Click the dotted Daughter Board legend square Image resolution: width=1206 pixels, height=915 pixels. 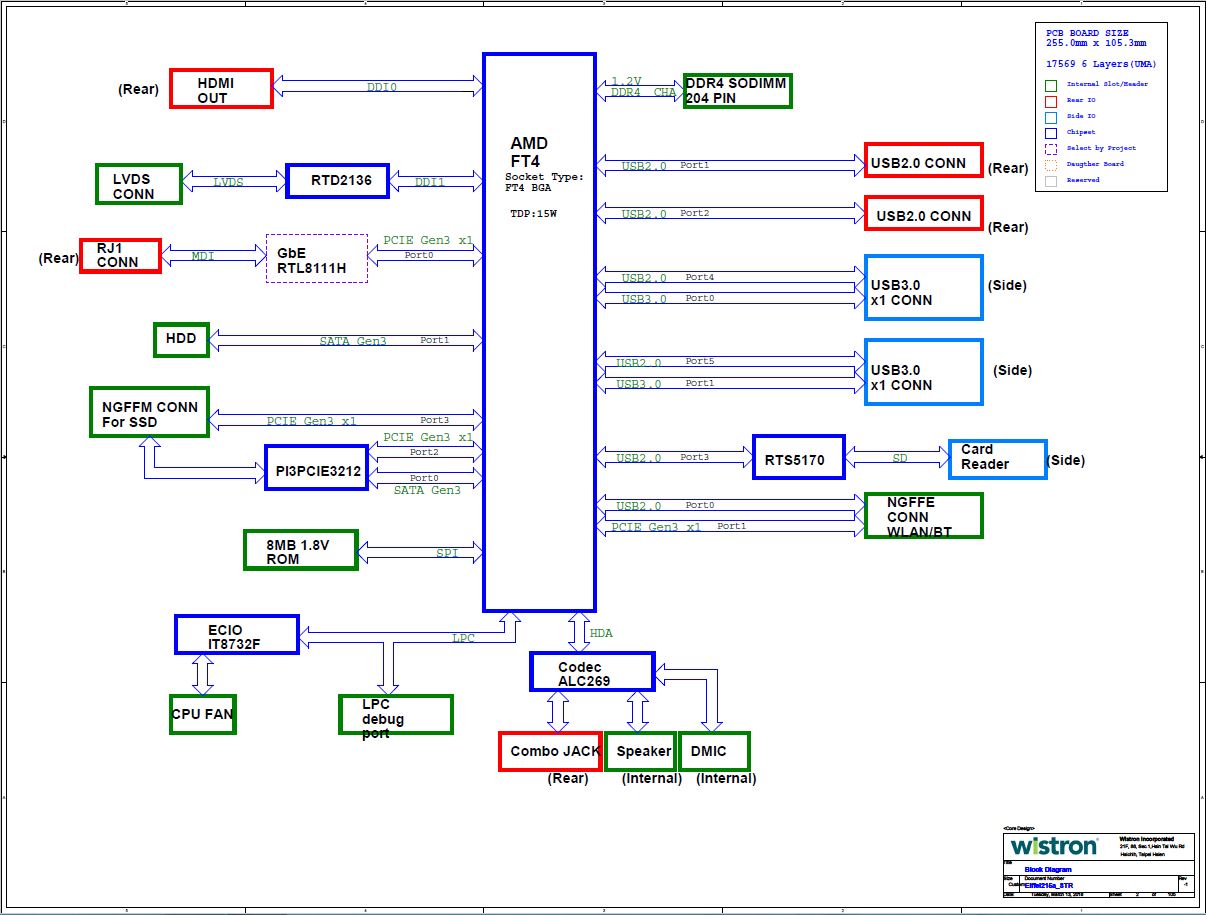click(1050, 165)
